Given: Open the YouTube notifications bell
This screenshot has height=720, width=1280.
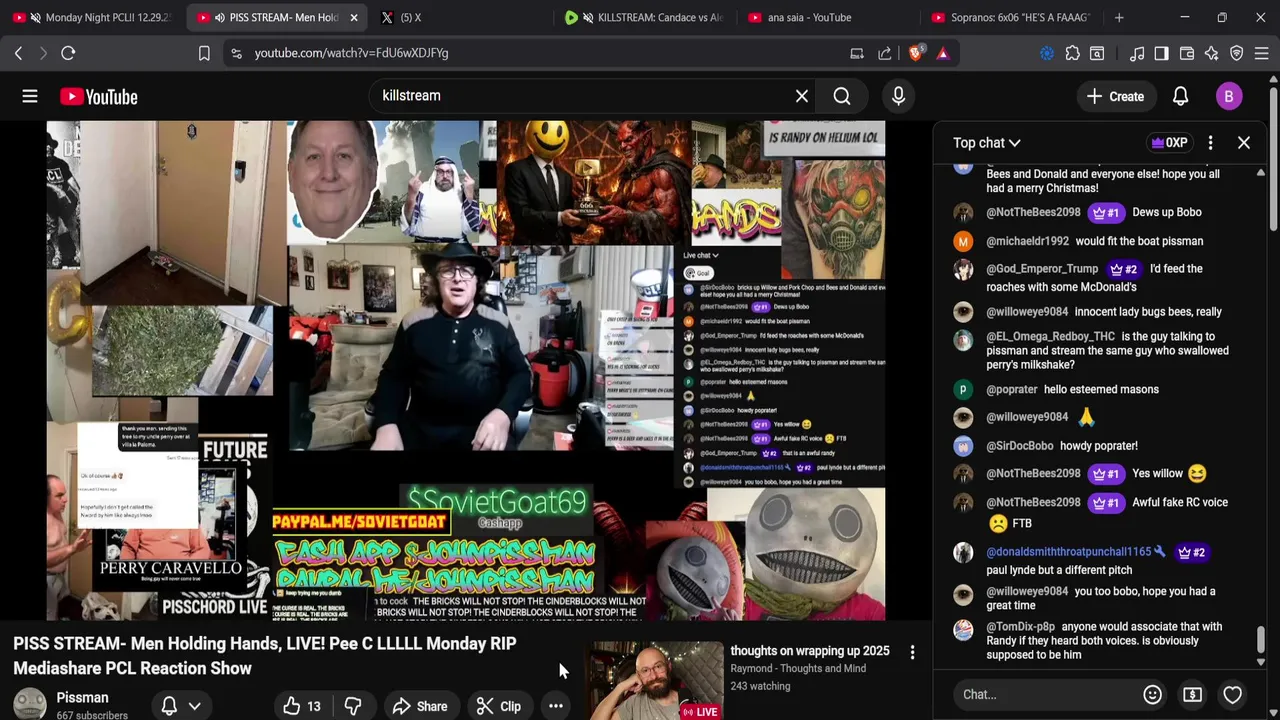Looking at the screenshot, I should coord(1180,96).
